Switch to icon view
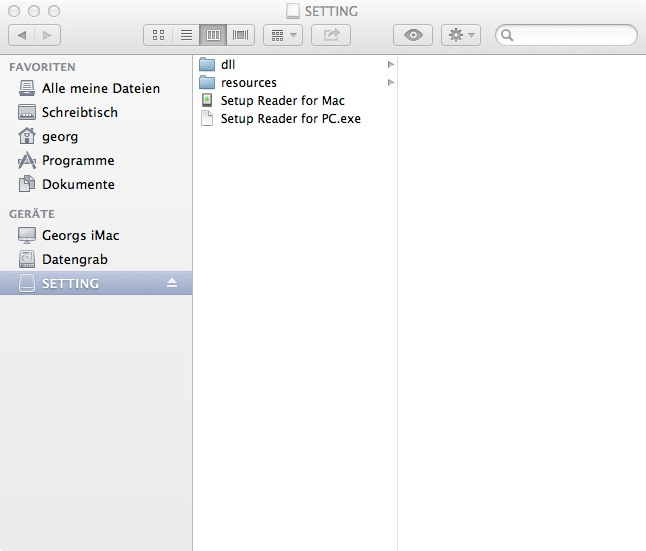This screenshot has width=646, height=551. tap(158, 35)
